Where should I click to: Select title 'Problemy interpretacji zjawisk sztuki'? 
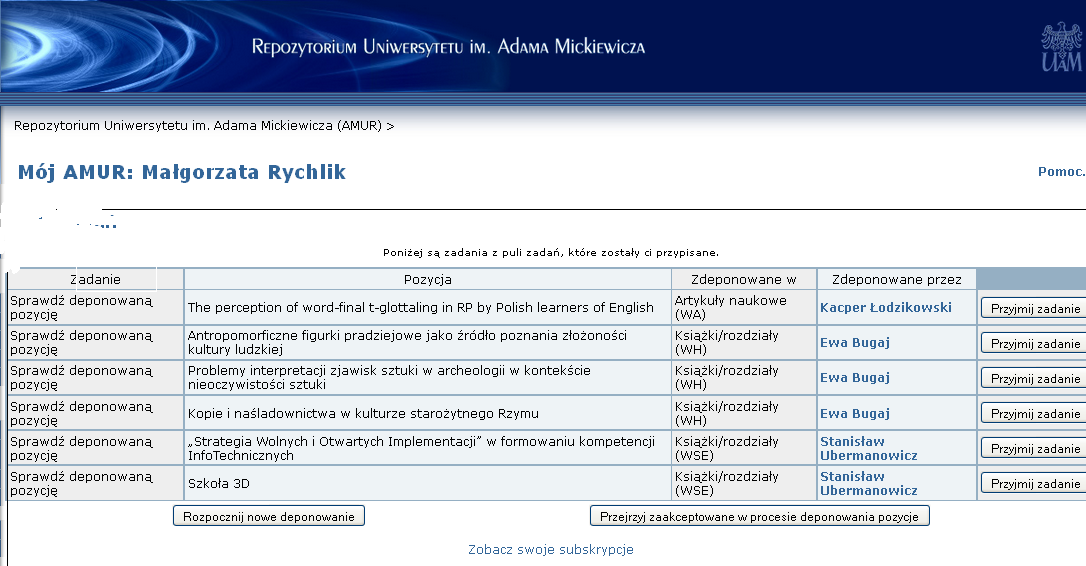(x=389, y=378)
